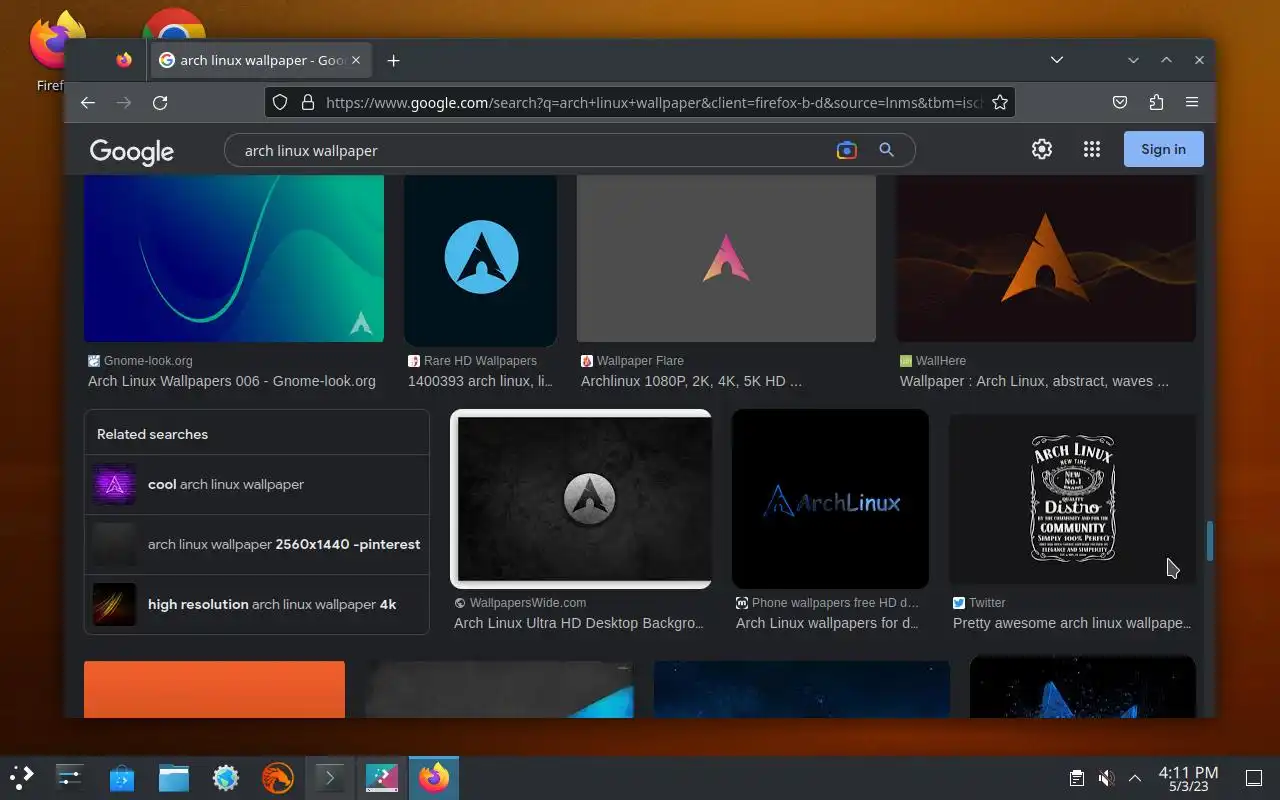The image size is (1280, 800).
Task: Open the Google apps grid
Action: tap(1092, 149)
